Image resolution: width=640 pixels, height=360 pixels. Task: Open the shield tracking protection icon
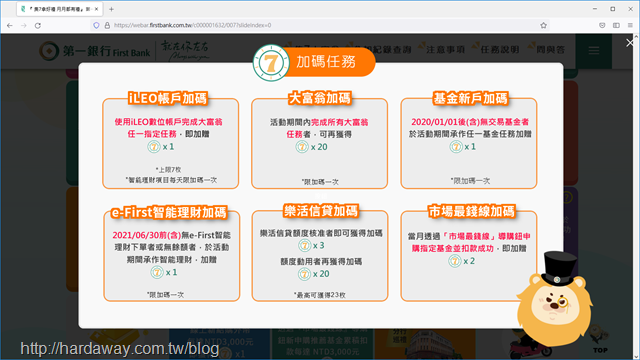[96, 25]
